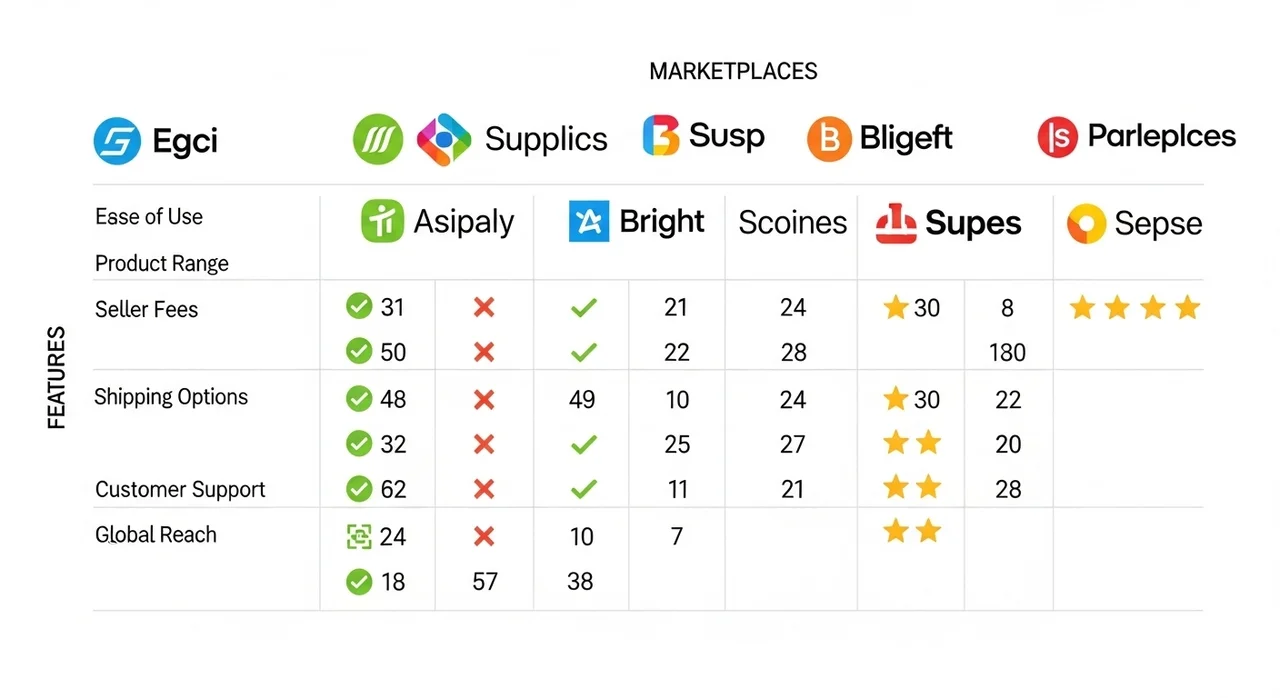The width and height of the screenshot is (1280, 698).
Task: Click the orange Bligeft logo icon
Action: pyautogui.click(x=829, y=139)
